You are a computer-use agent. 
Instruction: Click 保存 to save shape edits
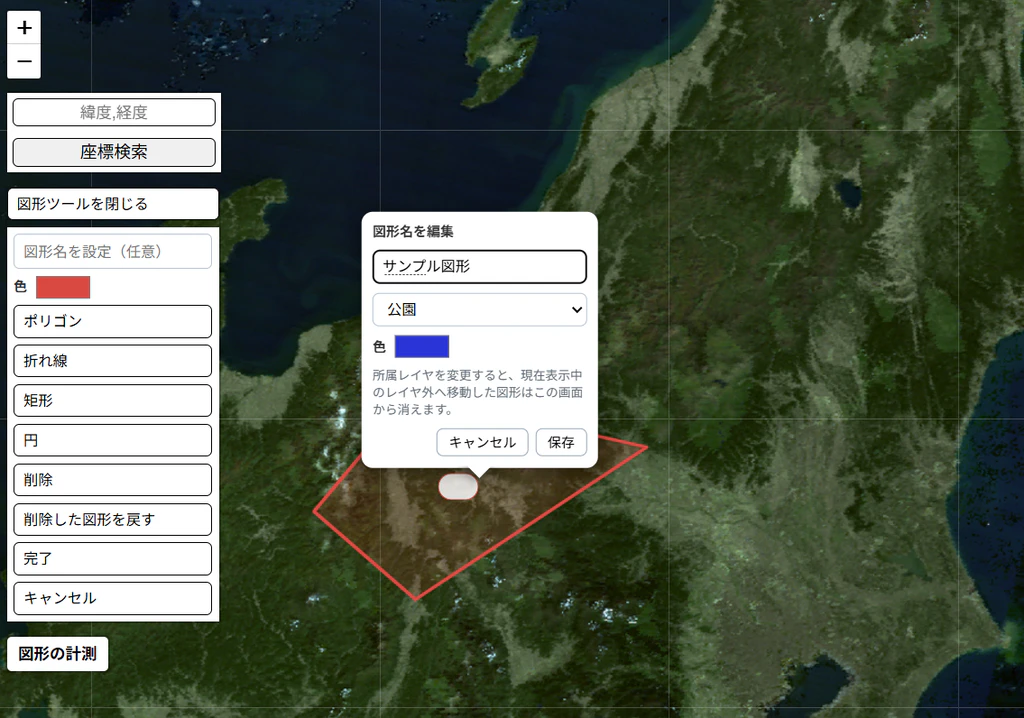[561, 442]
